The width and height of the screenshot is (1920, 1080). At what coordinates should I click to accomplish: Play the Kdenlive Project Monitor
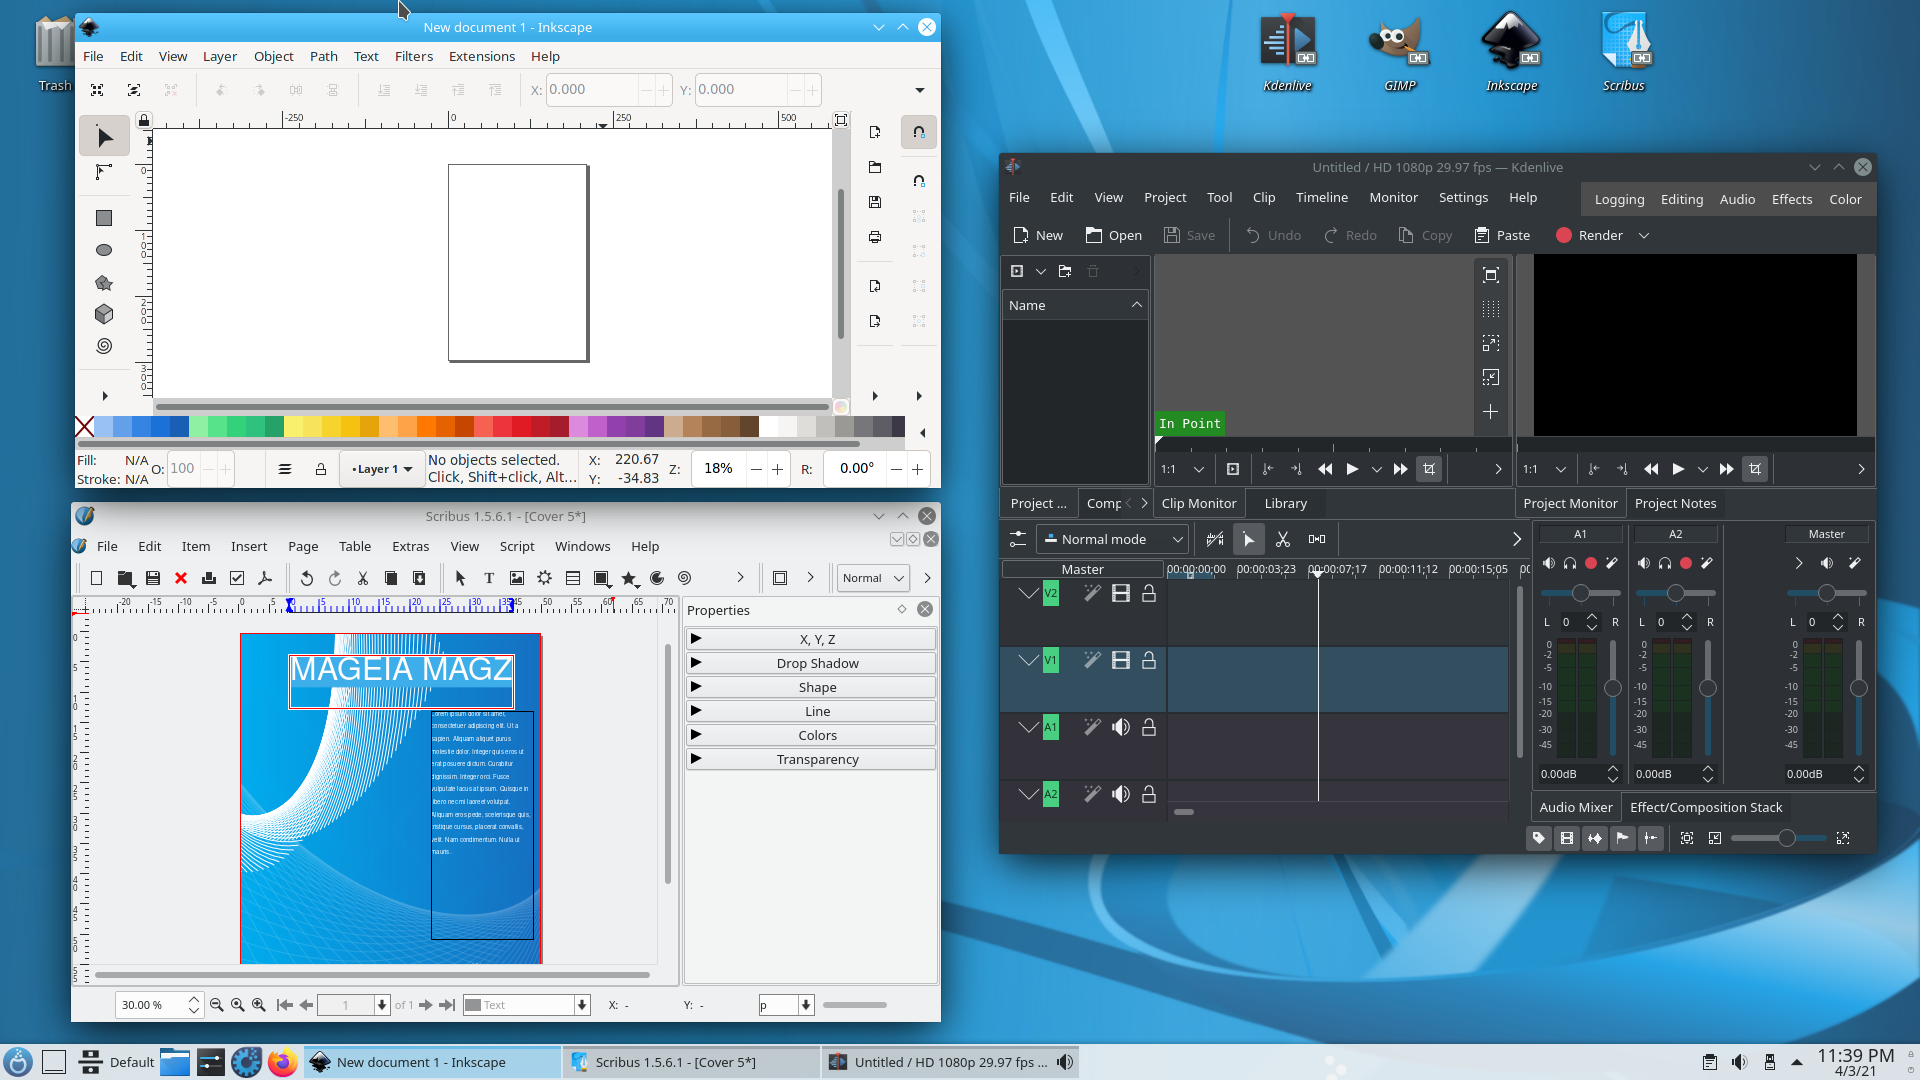coord(1678,469)
